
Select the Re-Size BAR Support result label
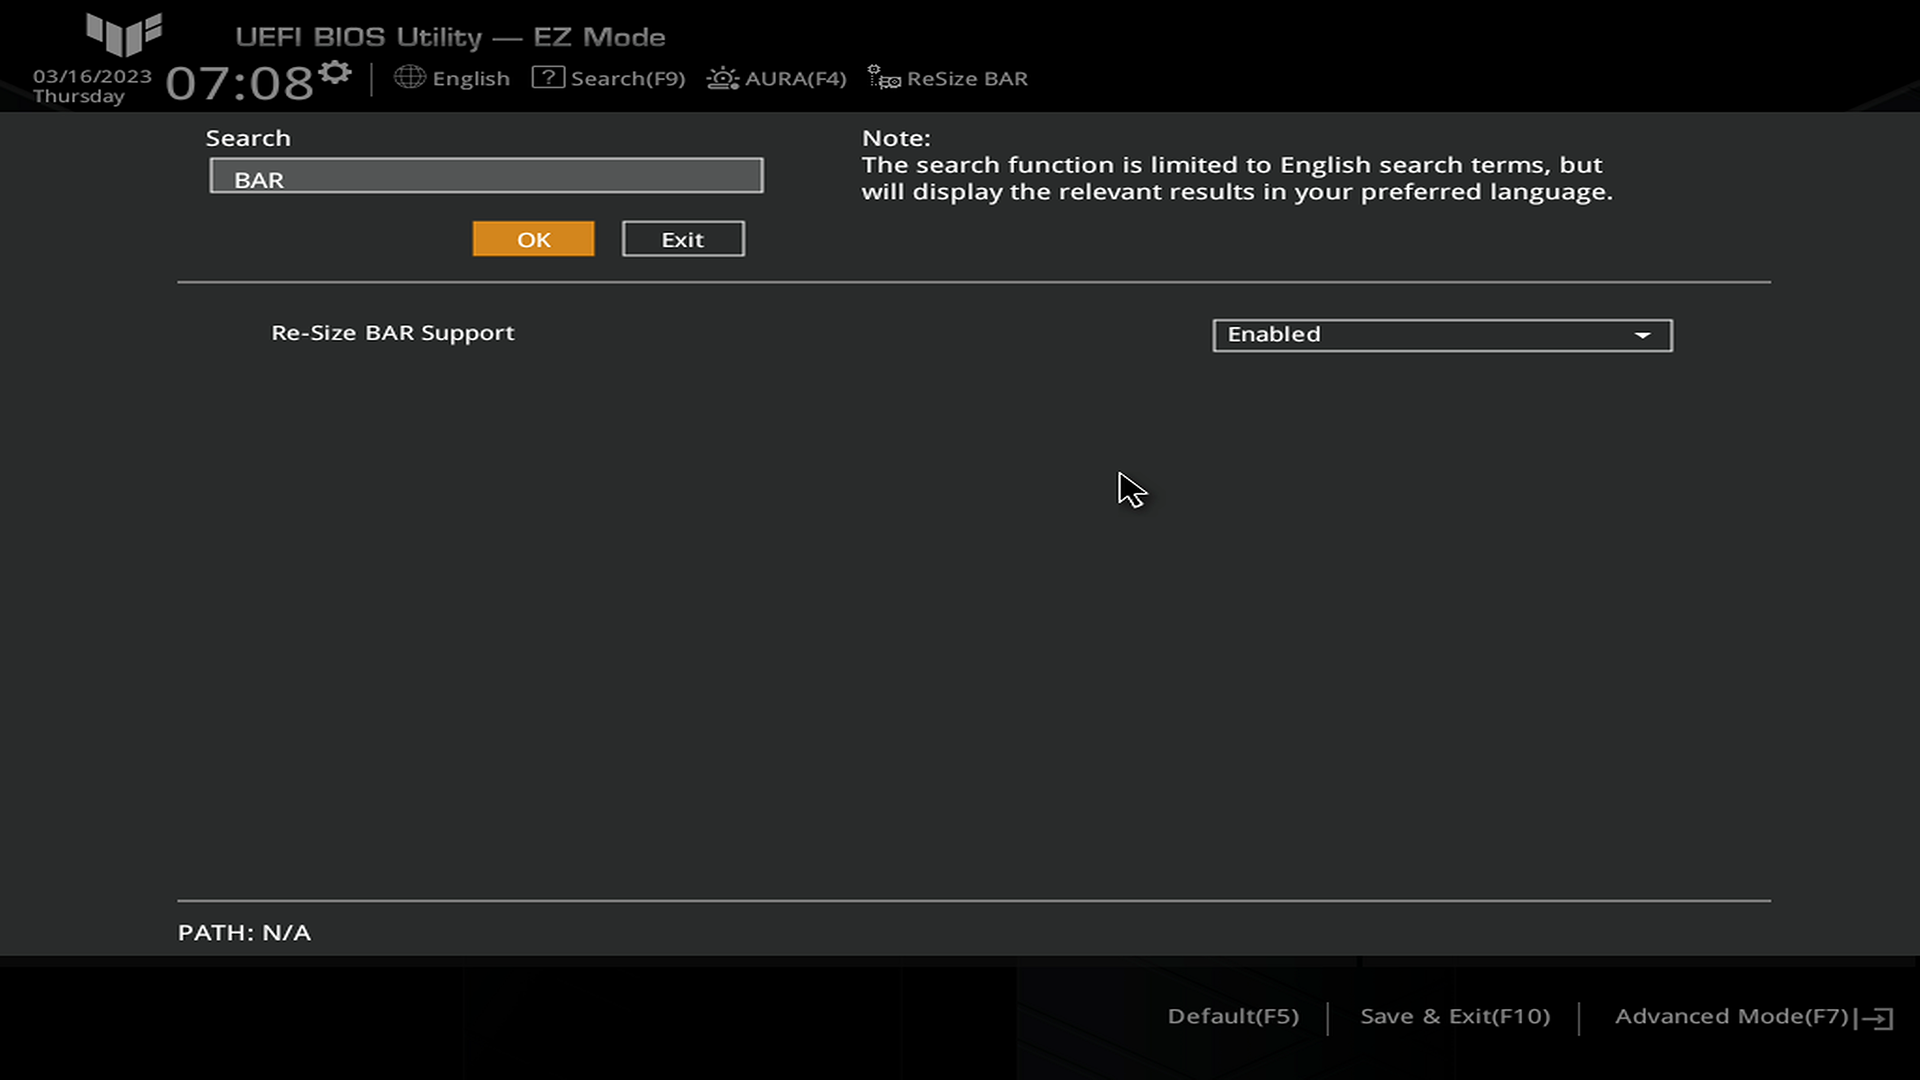click(392, 333)
